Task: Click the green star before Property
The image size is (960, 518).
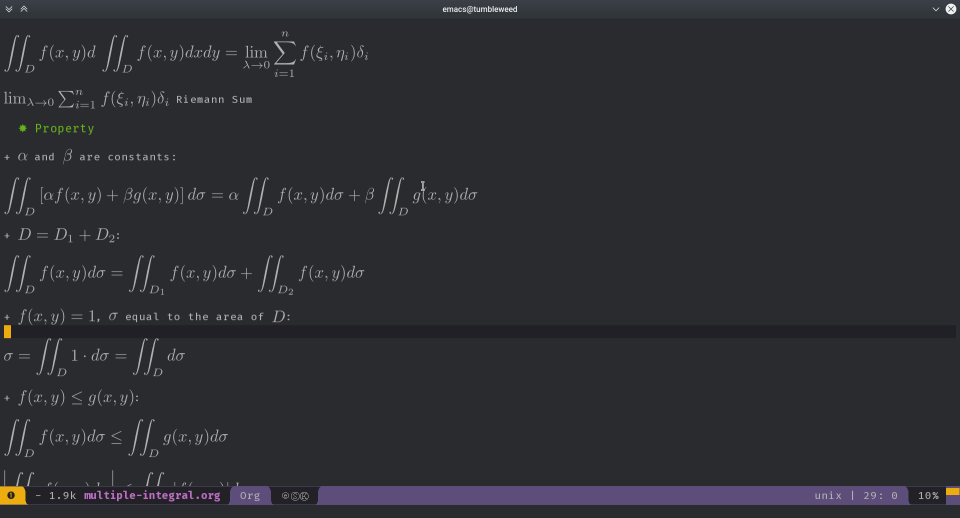Action: coord(23,128)
